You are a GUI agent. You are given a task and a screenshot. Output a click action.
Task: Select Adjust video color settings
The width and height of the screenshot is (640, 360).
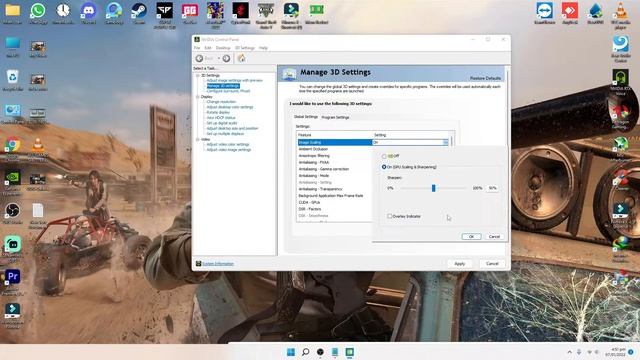tap(228, 144)
